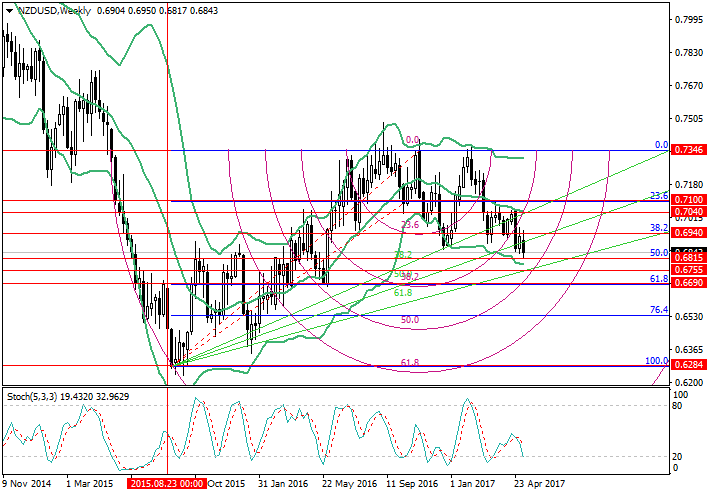Click the blue 61.8 Fibonacci retracement label

(x=659, y=279)
